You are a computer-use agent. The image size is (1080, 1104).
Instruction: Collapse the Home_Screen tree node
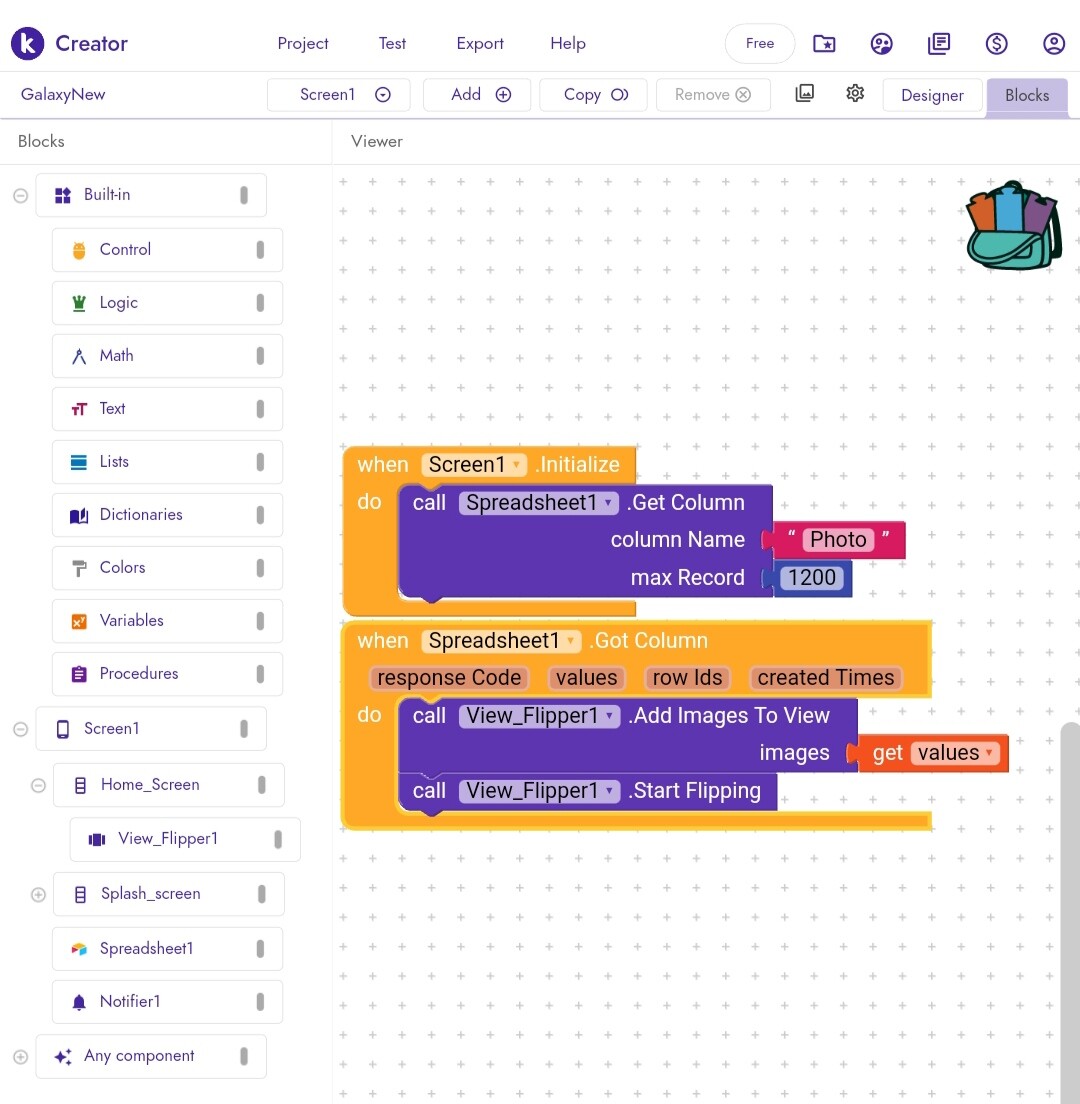(x=38, y=785)
